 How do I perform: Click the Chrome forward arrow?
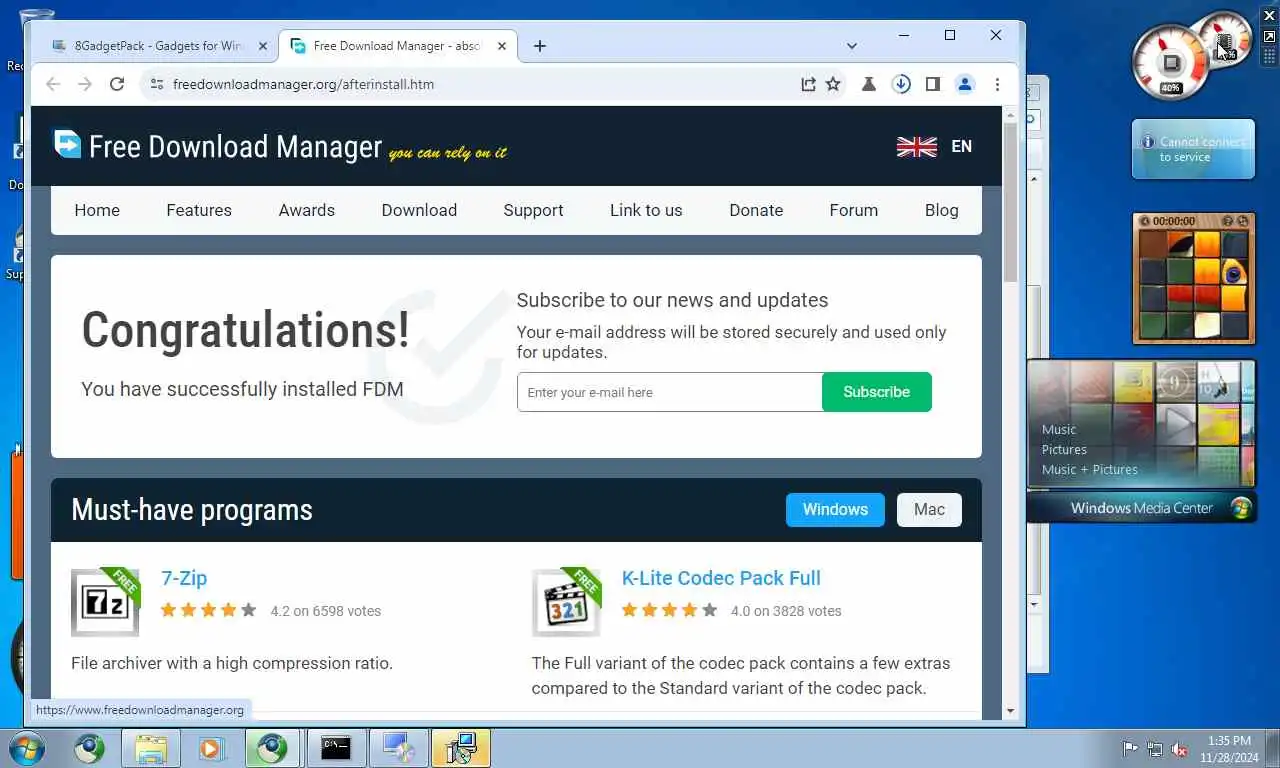point(85,84)
